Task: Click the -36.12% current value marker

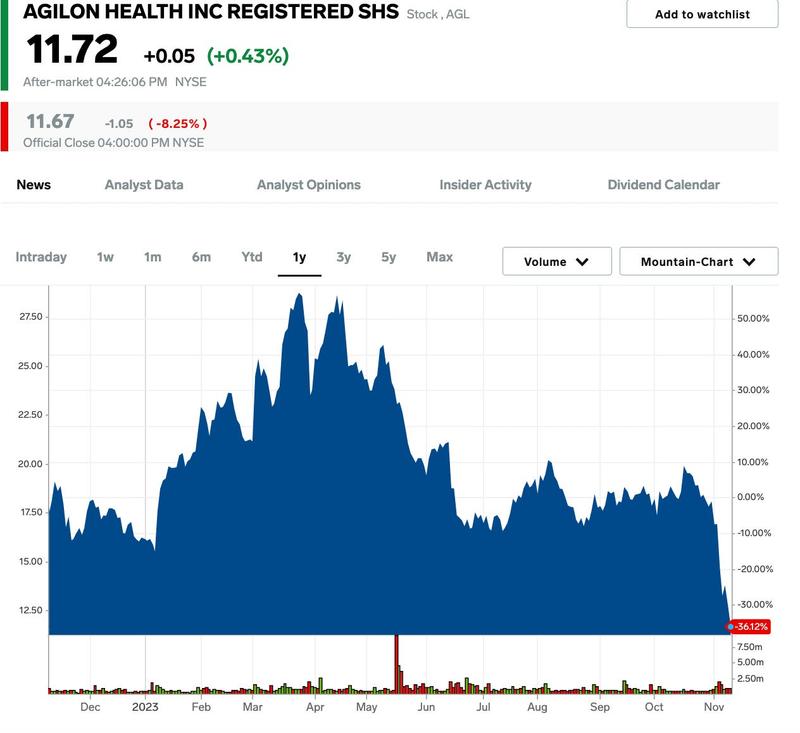Action: (748, 626)
